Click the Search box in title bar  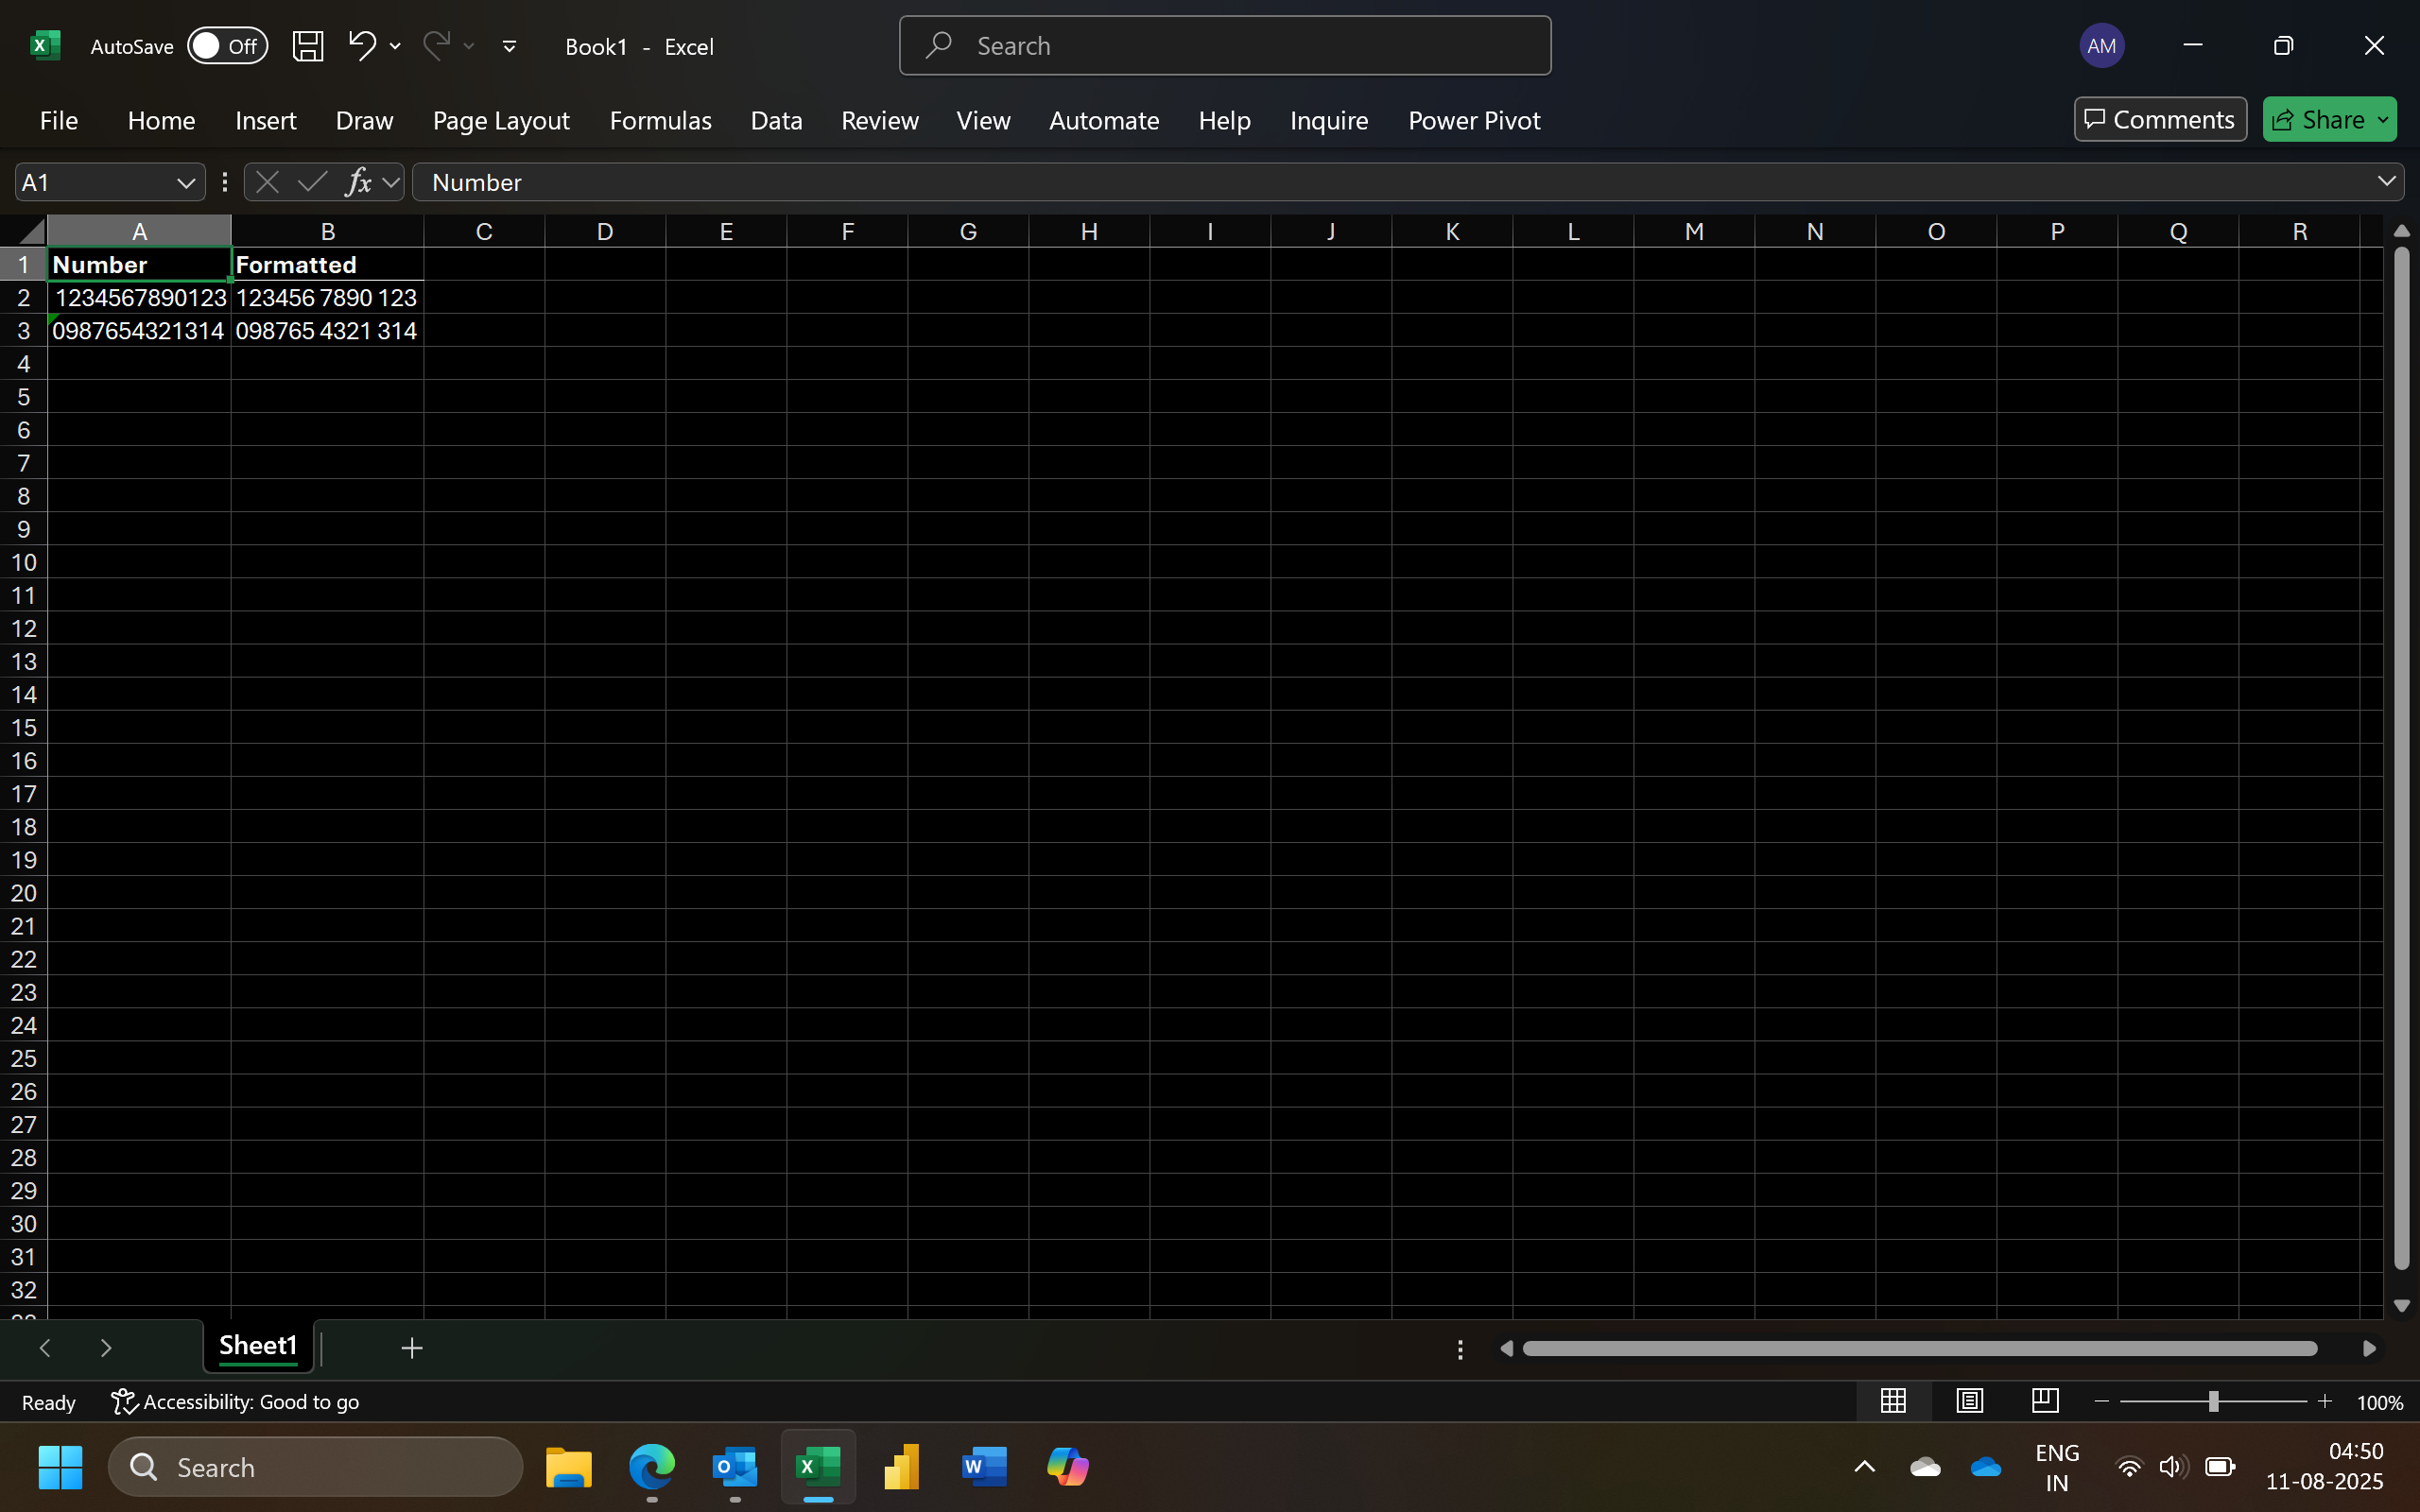coord(1225,46)
